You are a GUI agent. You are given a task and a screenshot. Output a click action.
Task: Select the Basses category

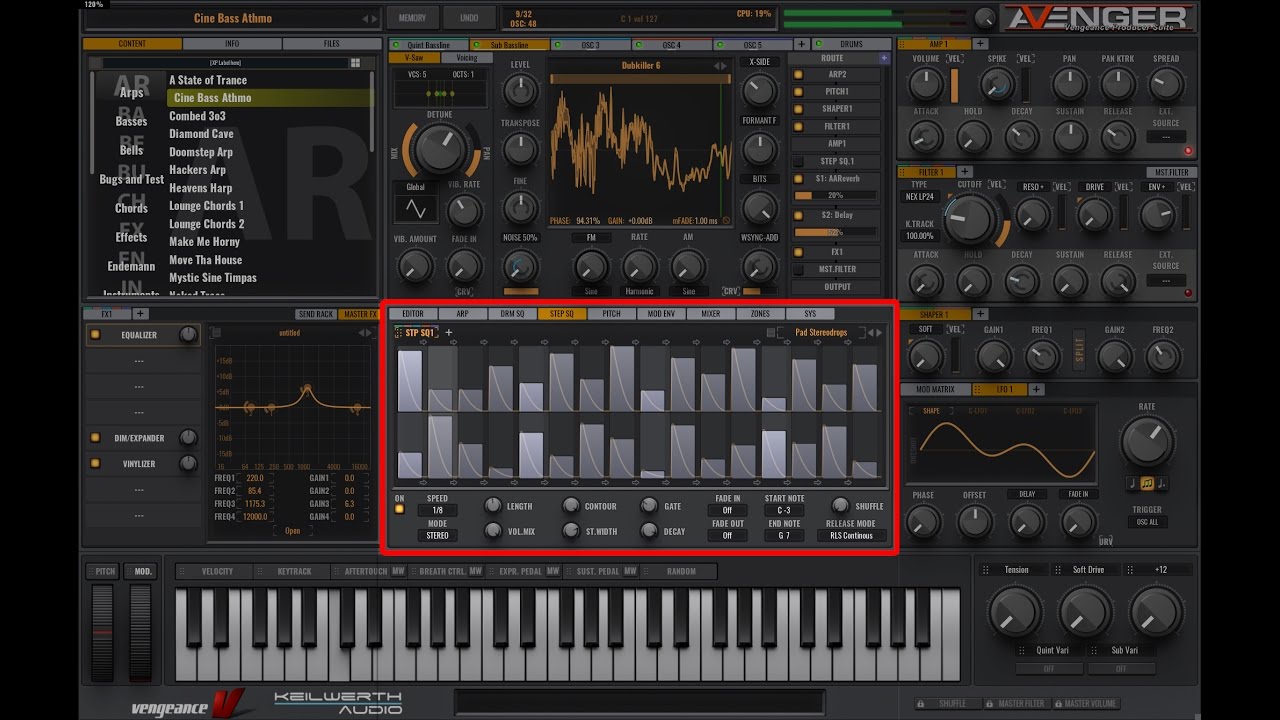click(x=131, y=121)
